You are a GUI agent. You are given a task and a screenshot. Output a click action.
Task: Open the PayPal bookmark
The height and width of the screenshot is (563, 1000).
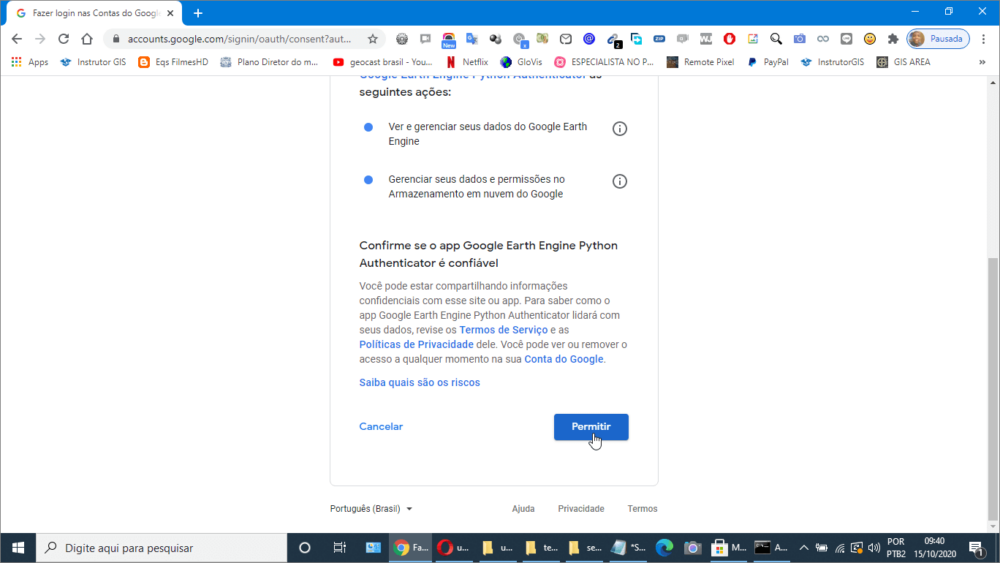(x=768, y=62)
